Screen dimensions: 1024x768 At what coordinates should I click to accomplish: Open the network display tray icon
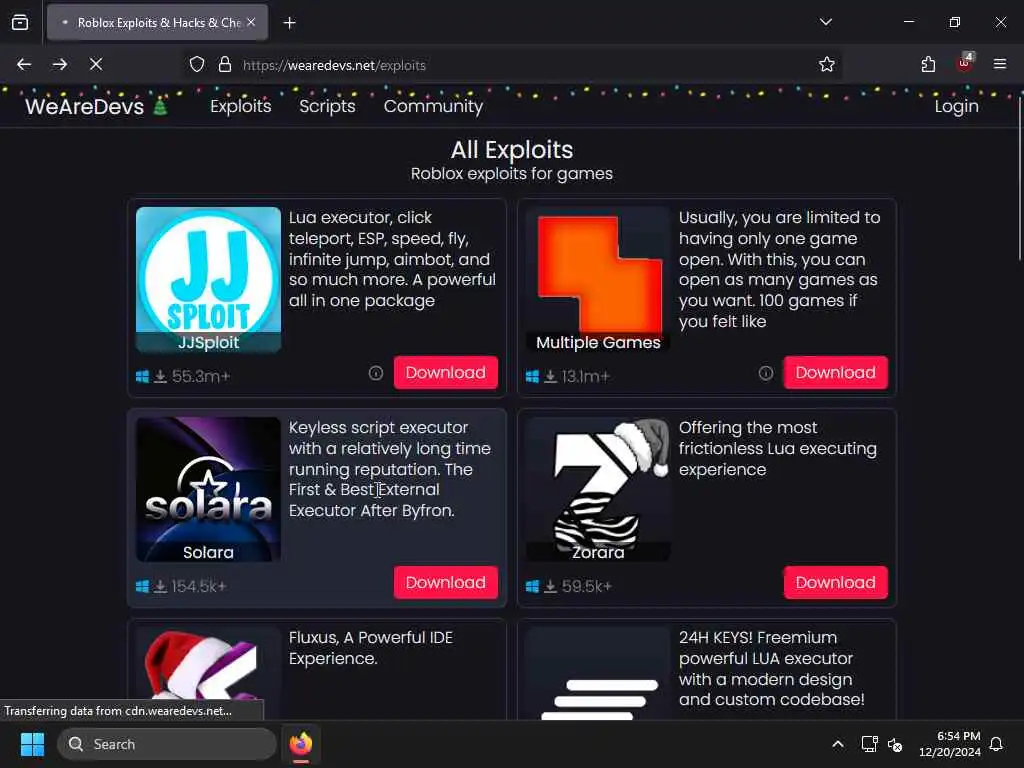tap(869, 744)
